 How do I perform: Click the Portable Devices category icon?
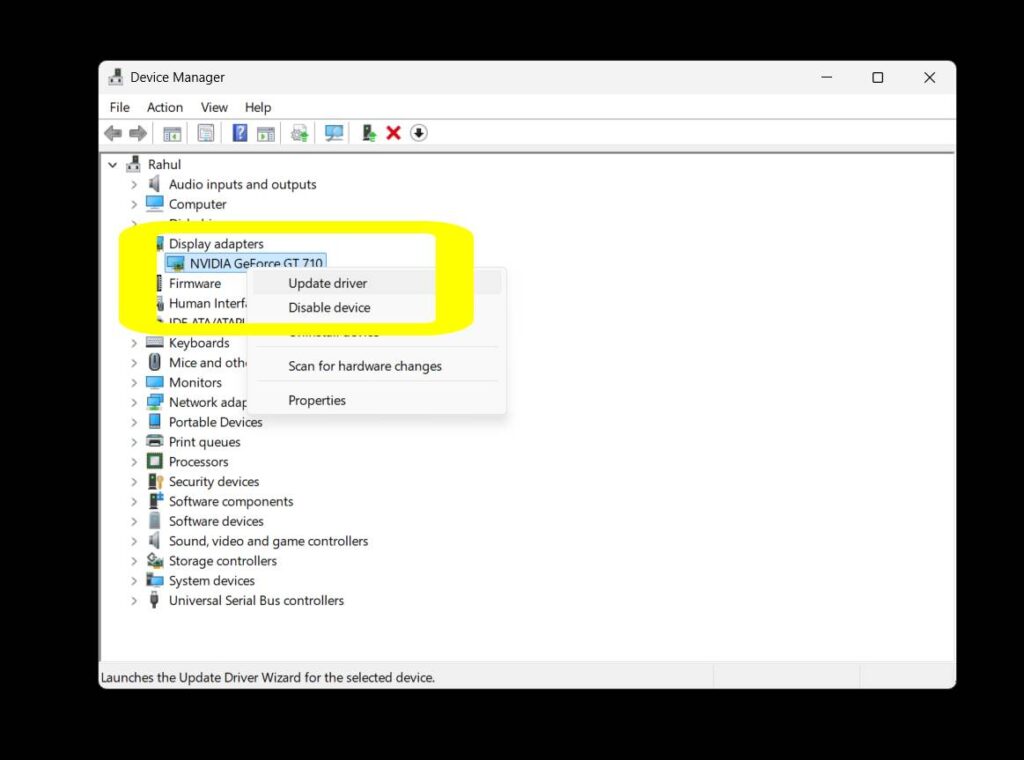point(155,422)
